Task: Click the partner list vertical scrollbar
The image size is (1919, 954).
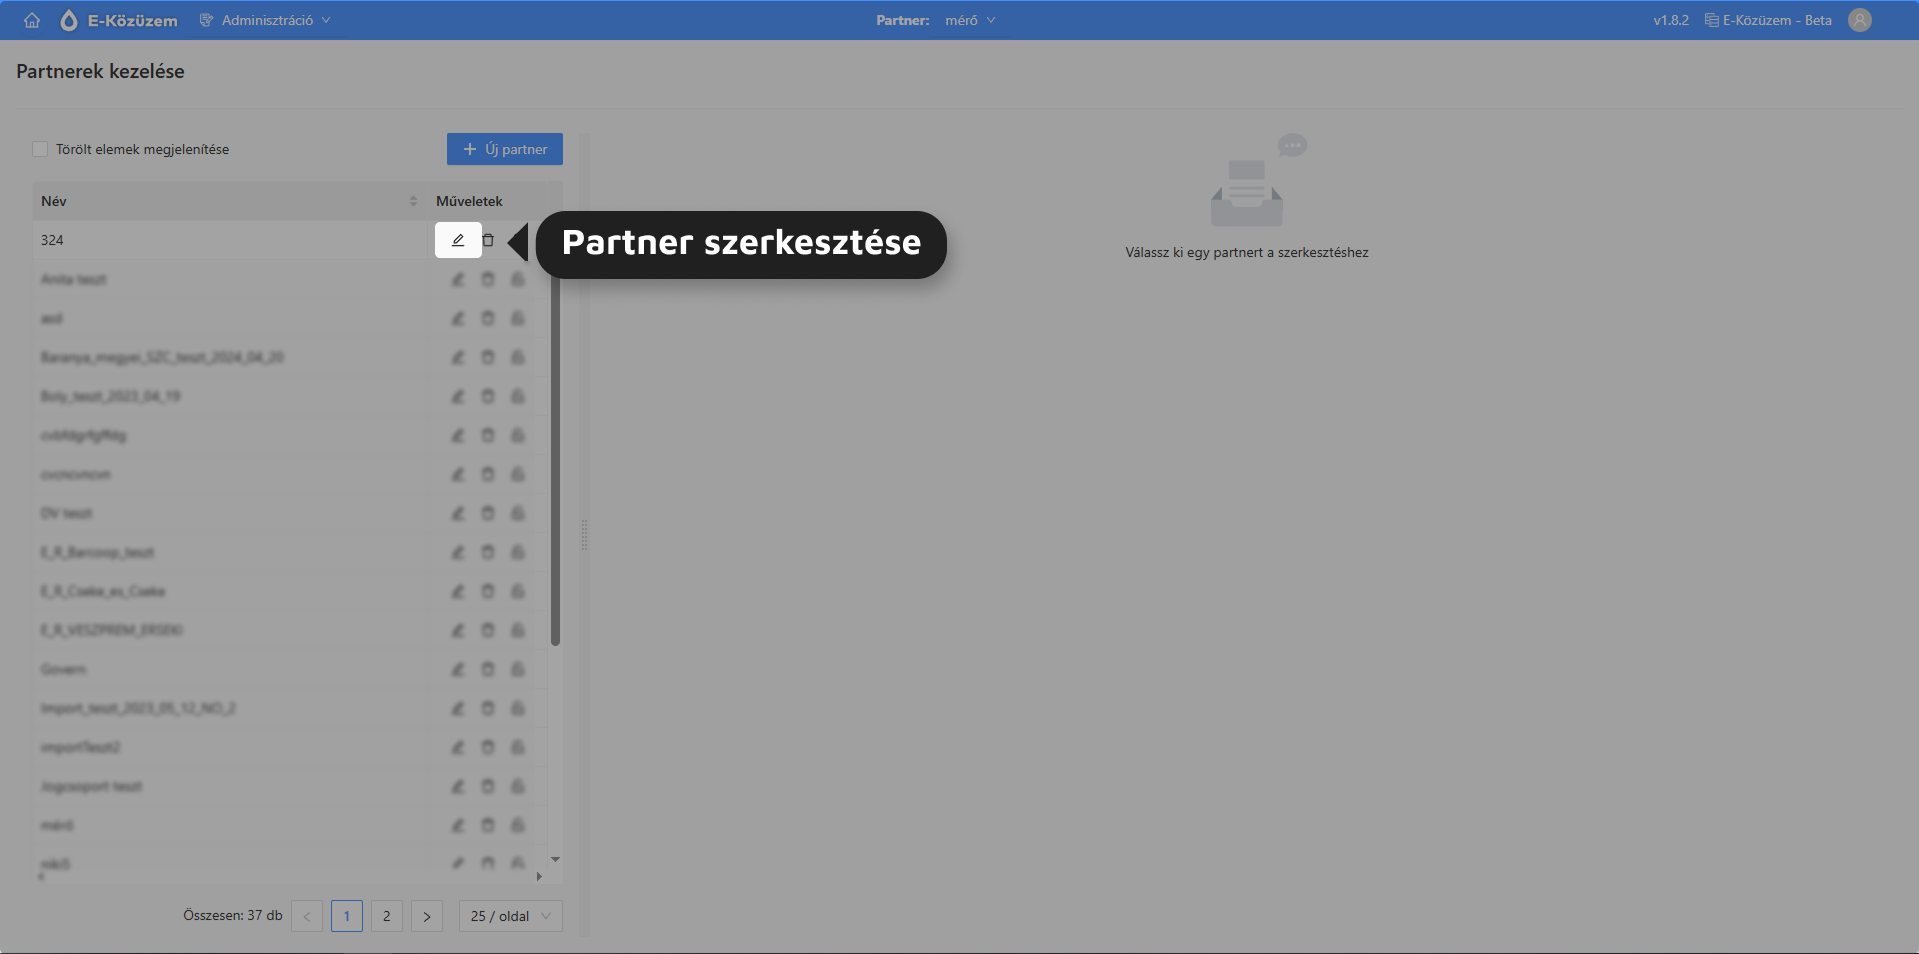Action: pos(555,450)
